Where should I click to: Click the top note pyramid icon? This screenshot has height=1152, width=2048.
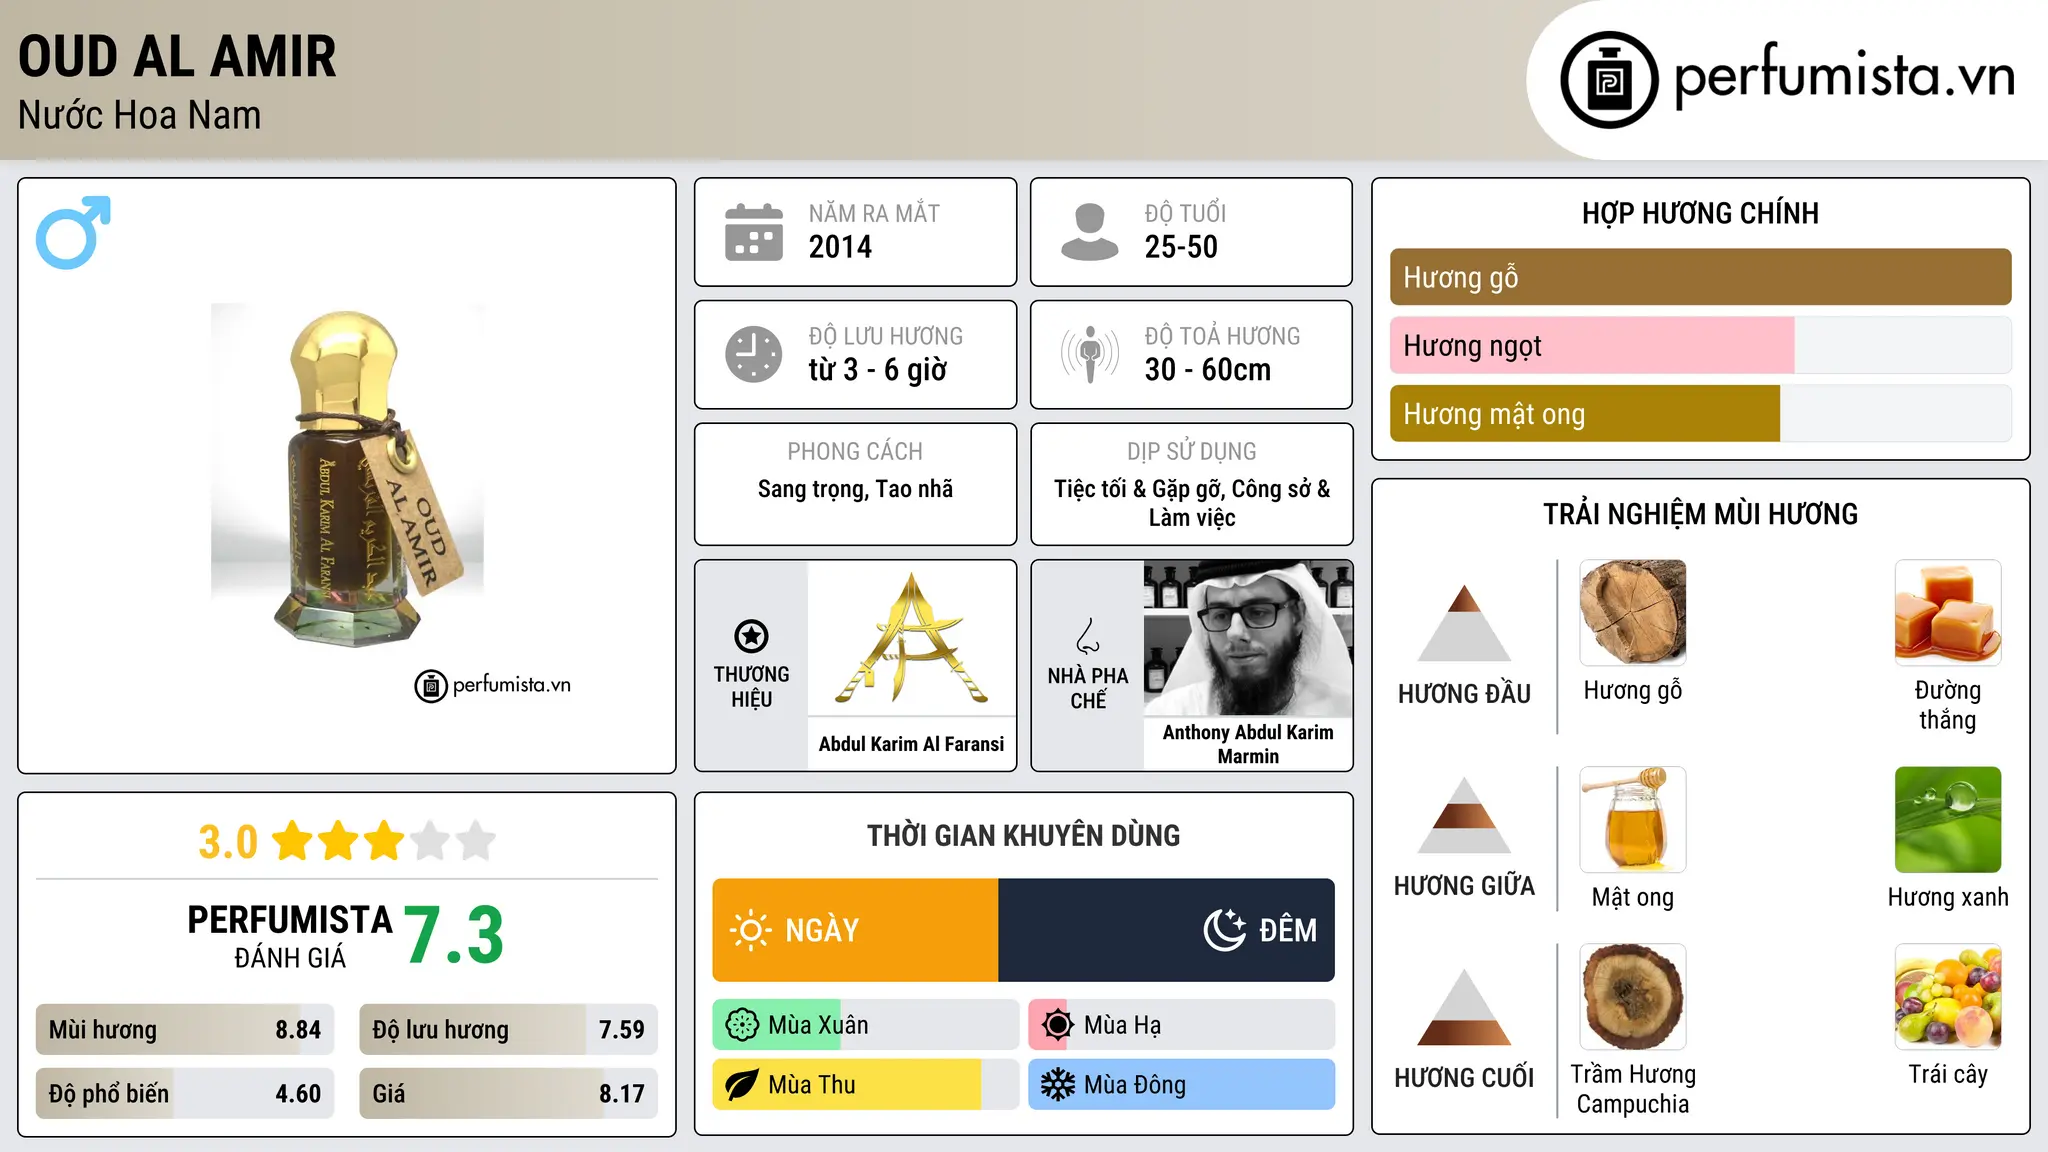click(1464, 623)
